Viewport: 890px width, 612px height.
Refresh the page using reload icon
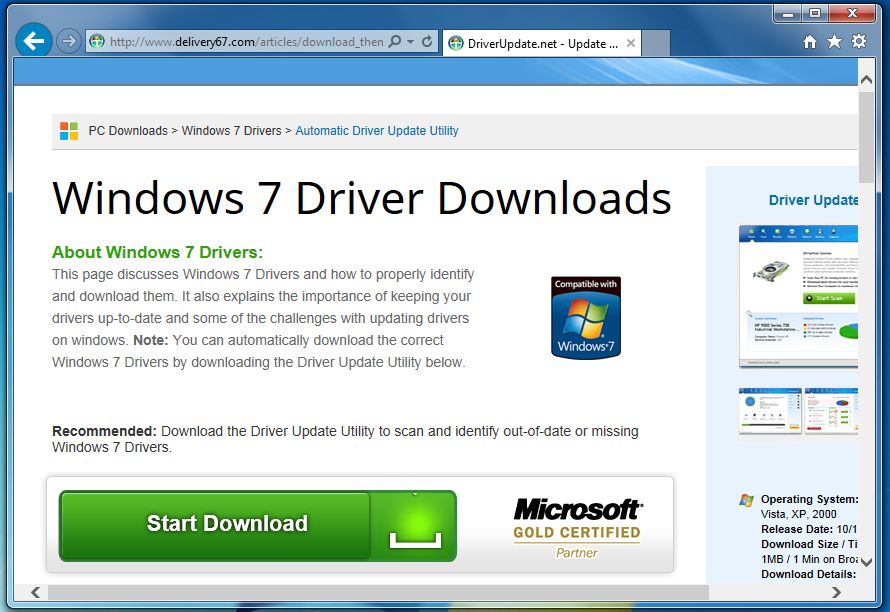tap(427, 41)
